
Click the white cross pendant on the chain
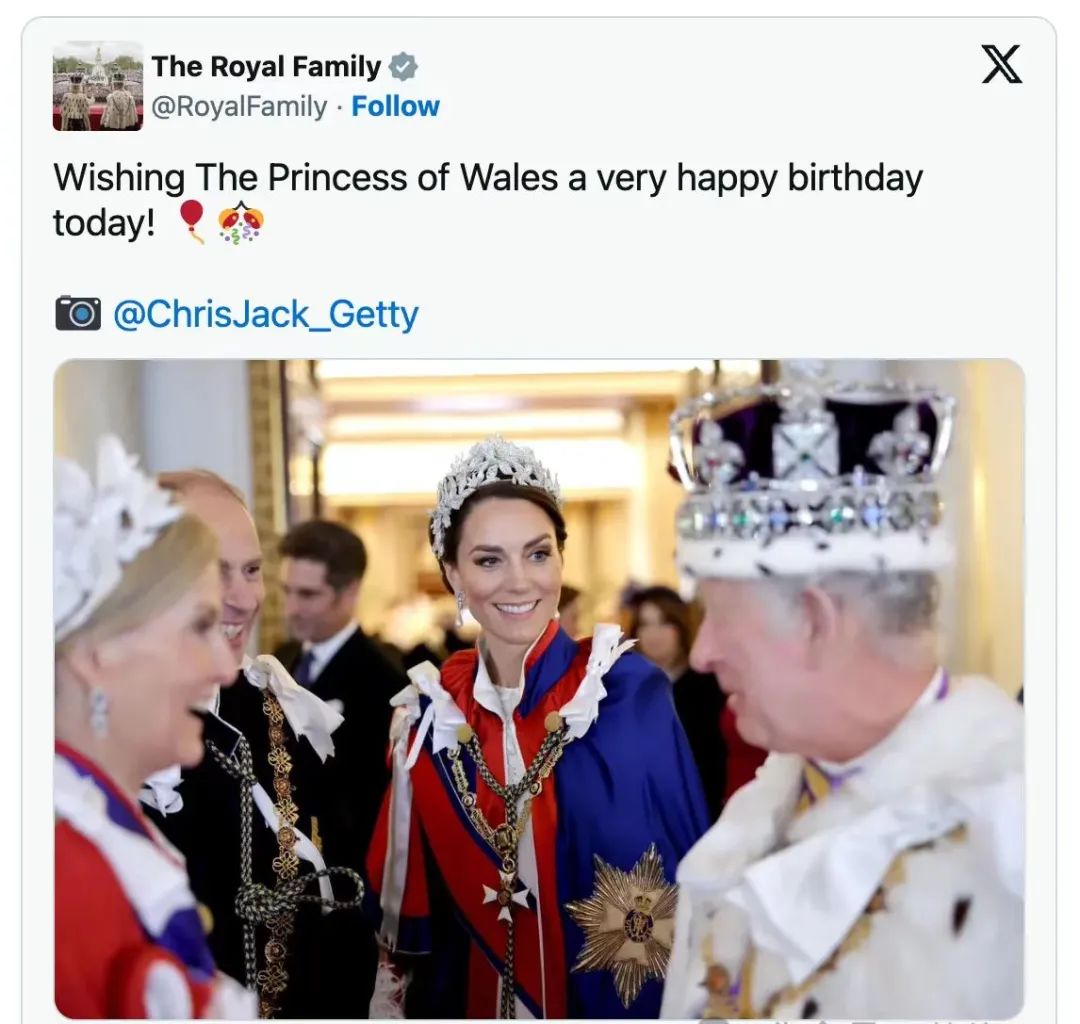coord(506,894)
